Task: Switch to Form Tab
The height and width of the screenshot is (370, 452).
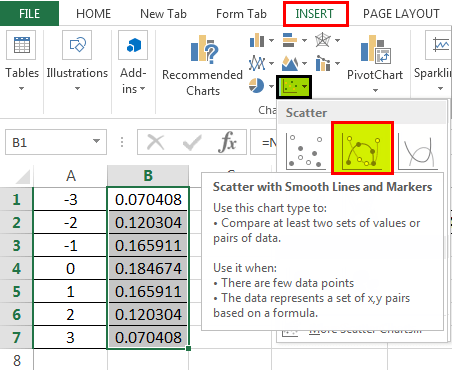Action: (241, 14)
